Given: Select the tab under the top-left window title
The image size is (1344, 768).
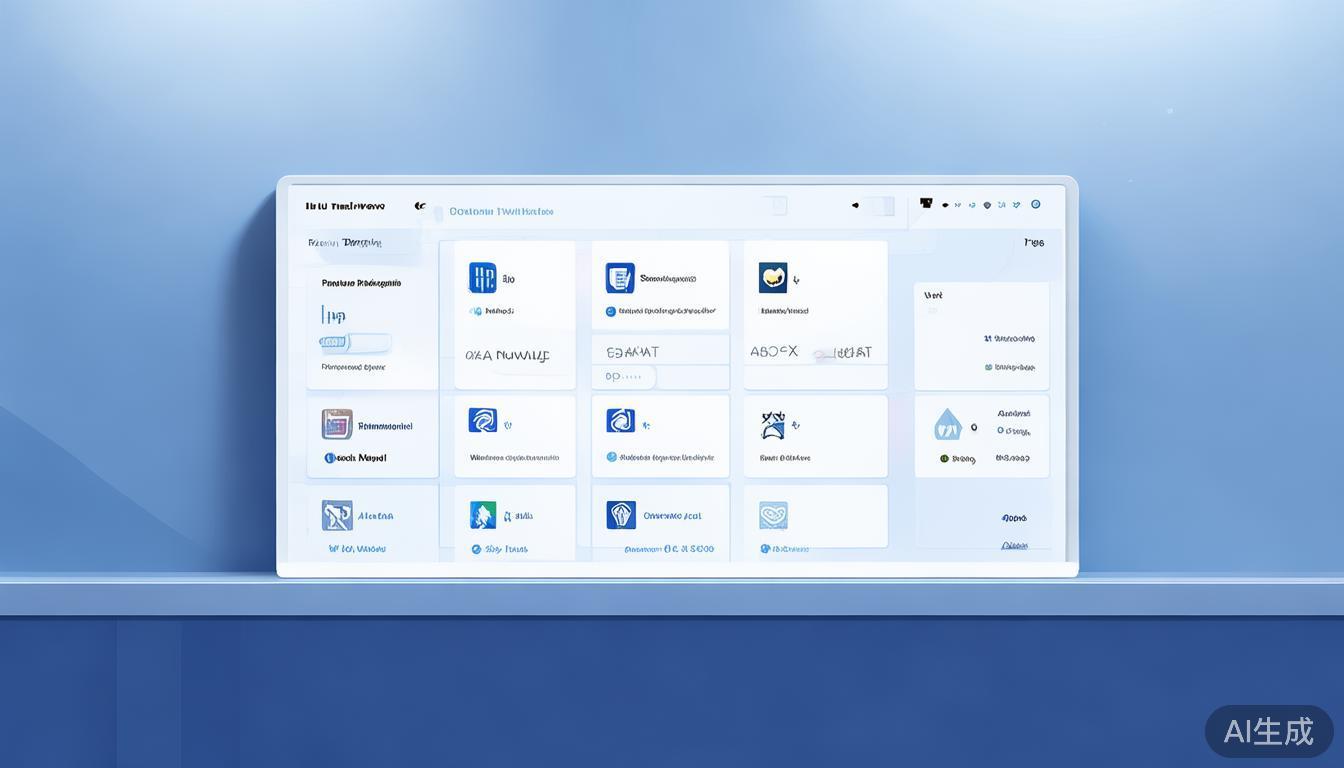Looking at the screenshot, I should [x=346, y=243].
